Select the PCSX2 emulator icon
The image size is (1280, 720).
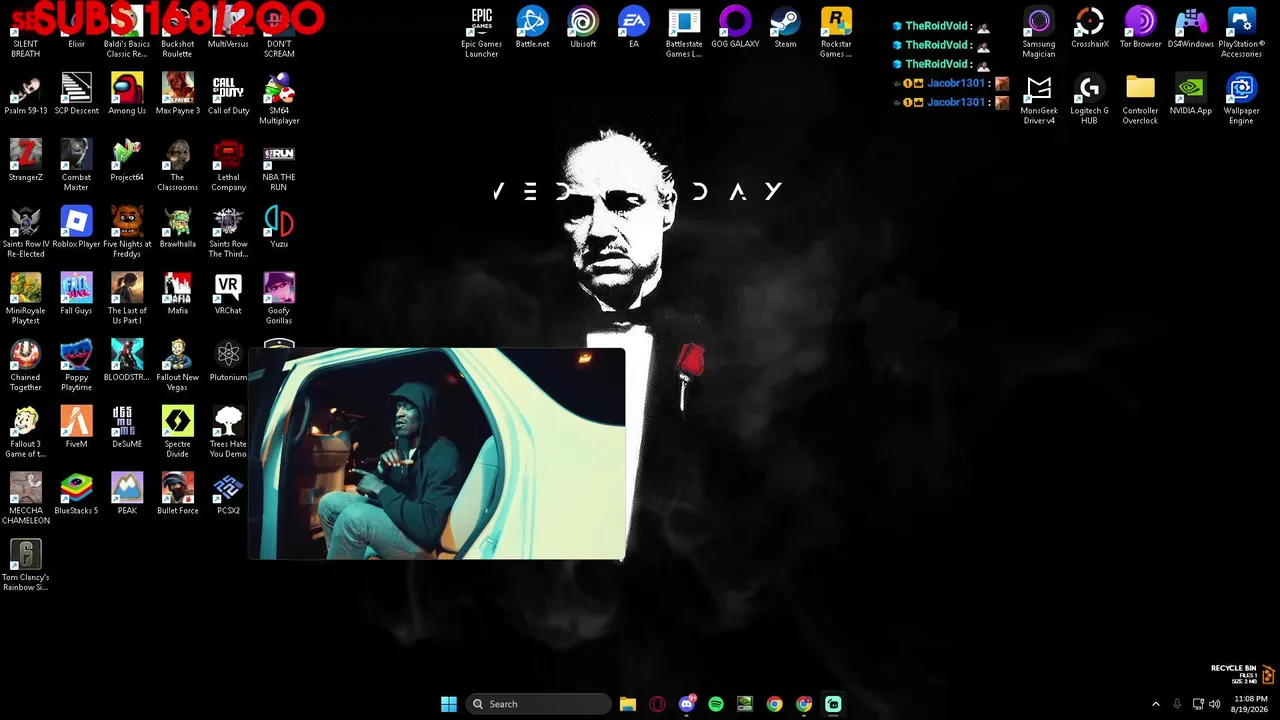[x=228, y=495]
